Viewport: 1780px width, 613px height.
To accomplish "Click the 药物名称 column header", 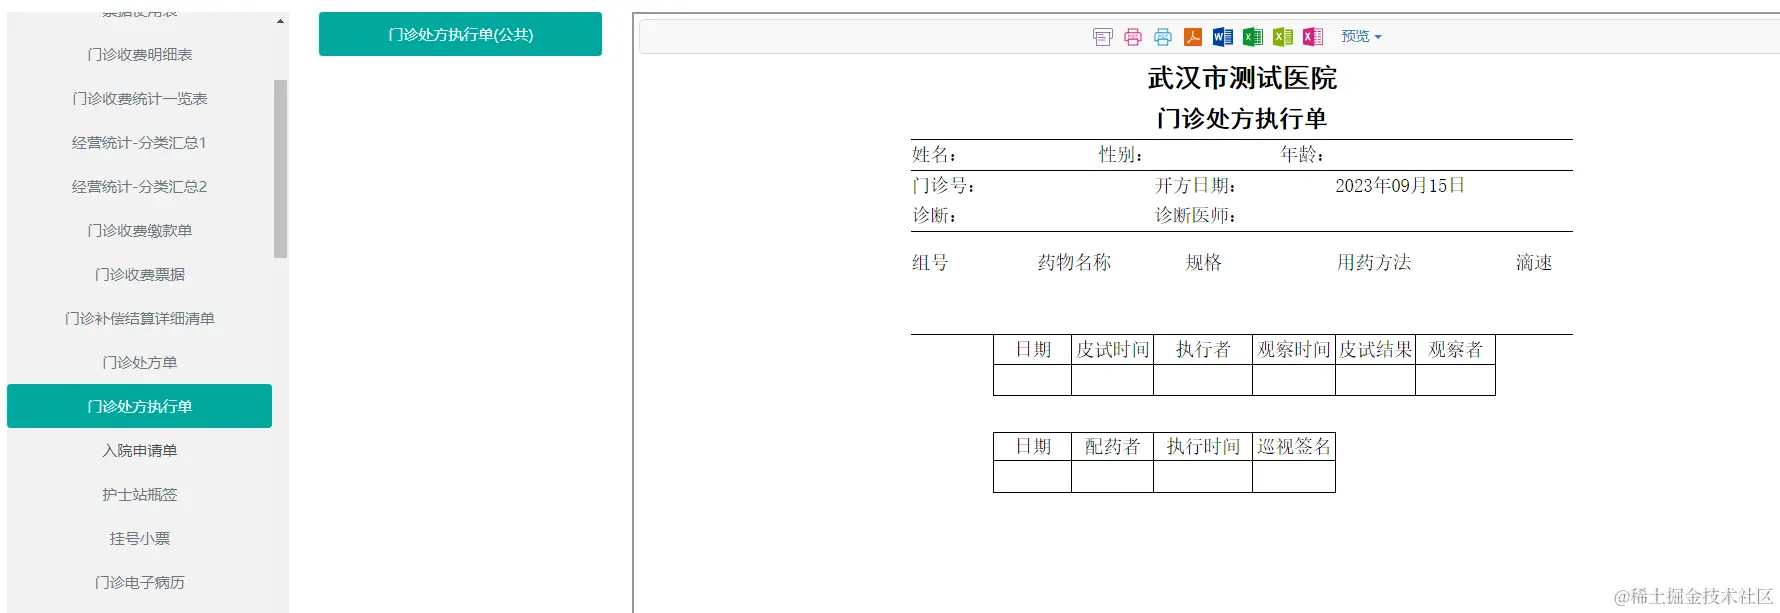I will pyautogui.click(x=1074, y=263).
